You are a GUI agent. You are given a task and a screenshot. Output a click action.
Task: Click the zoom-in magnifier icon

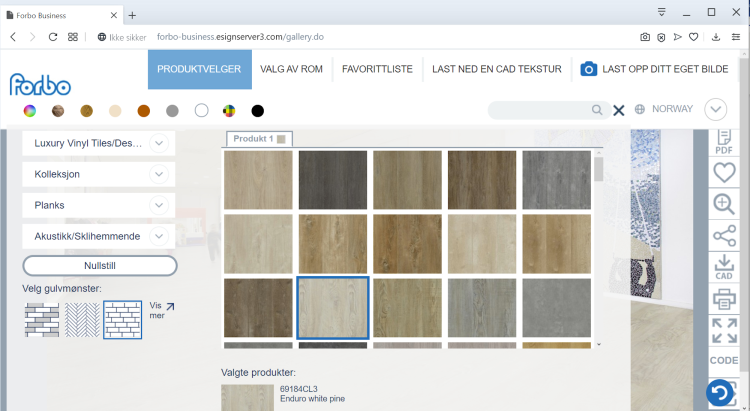pyautogui.click(x=724, y=204)
